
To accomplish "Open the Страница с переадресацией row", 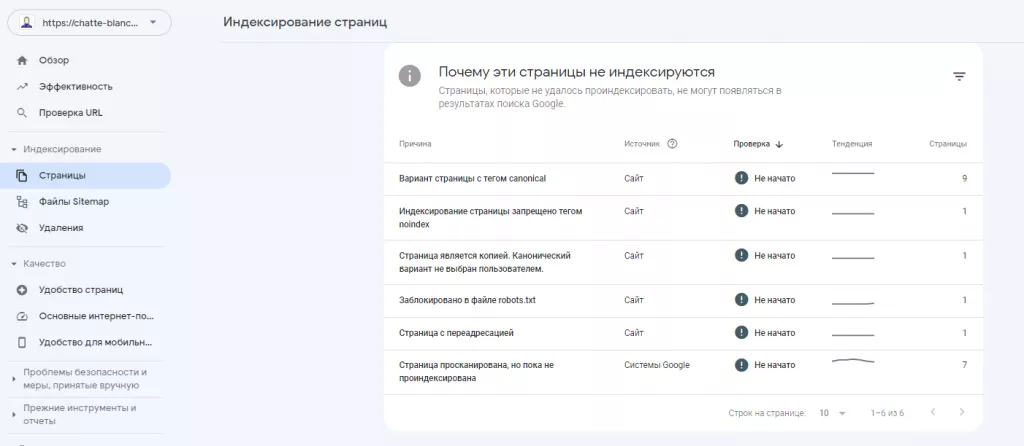I will tap(683, 333).
